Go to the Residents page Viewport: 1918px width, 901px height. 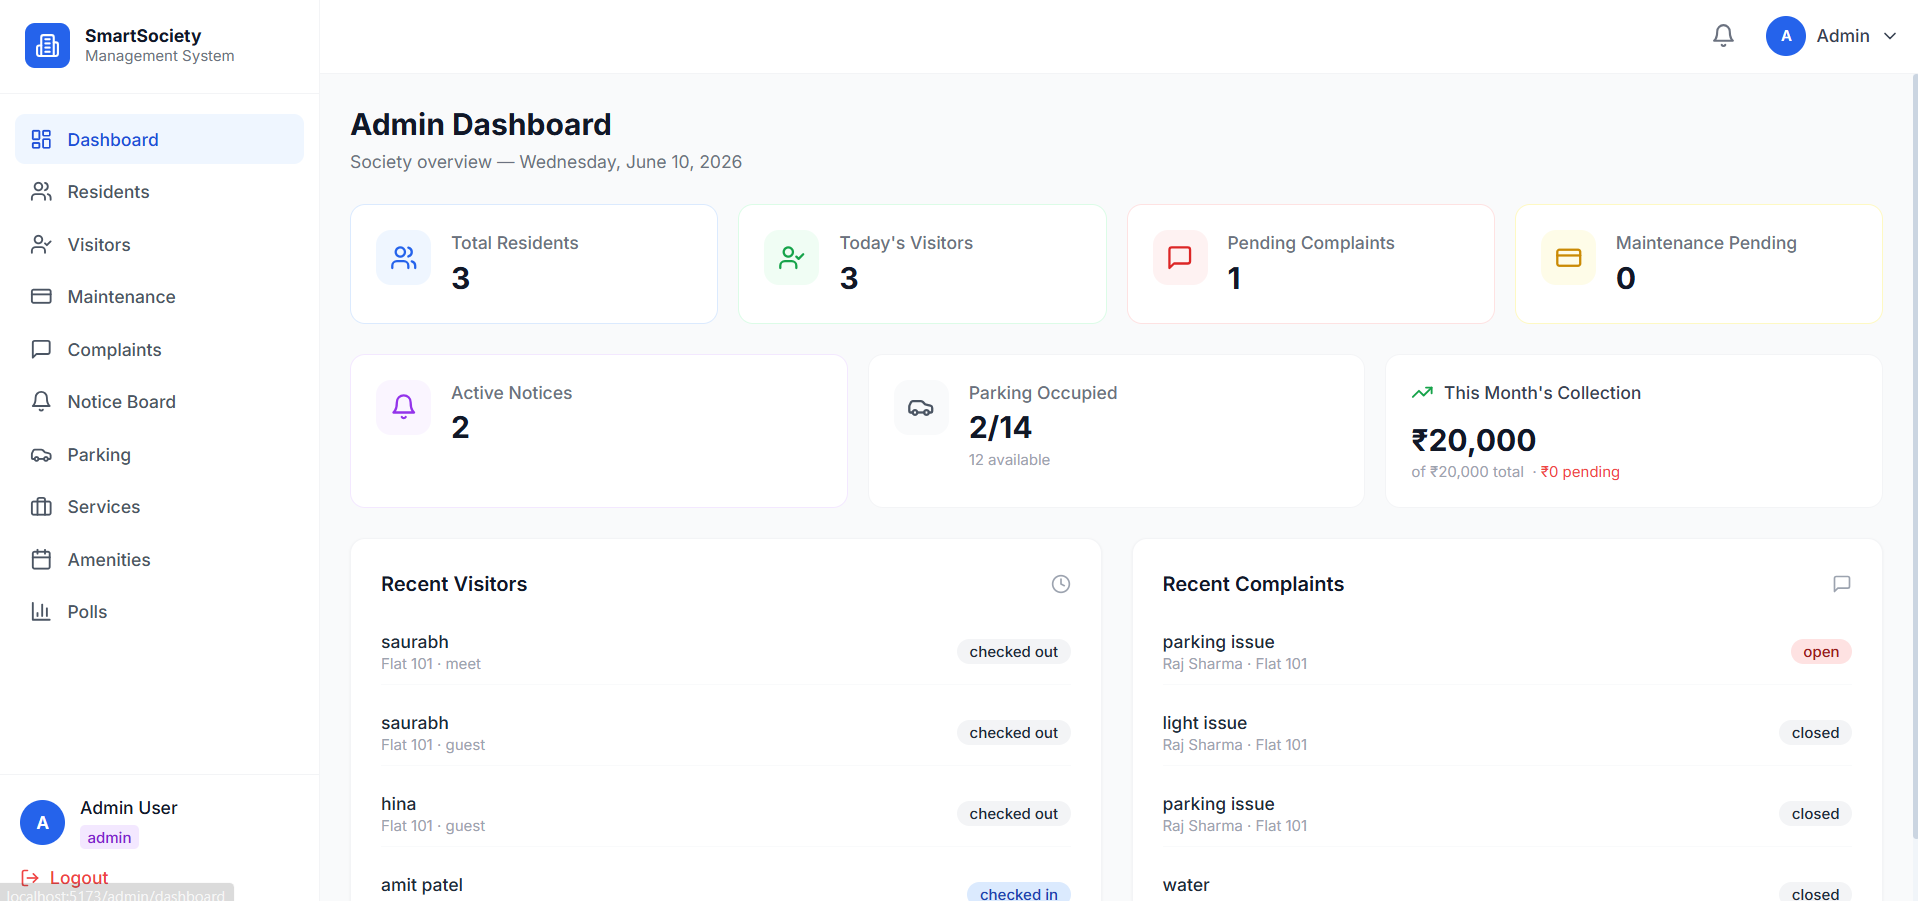(159, 192)
